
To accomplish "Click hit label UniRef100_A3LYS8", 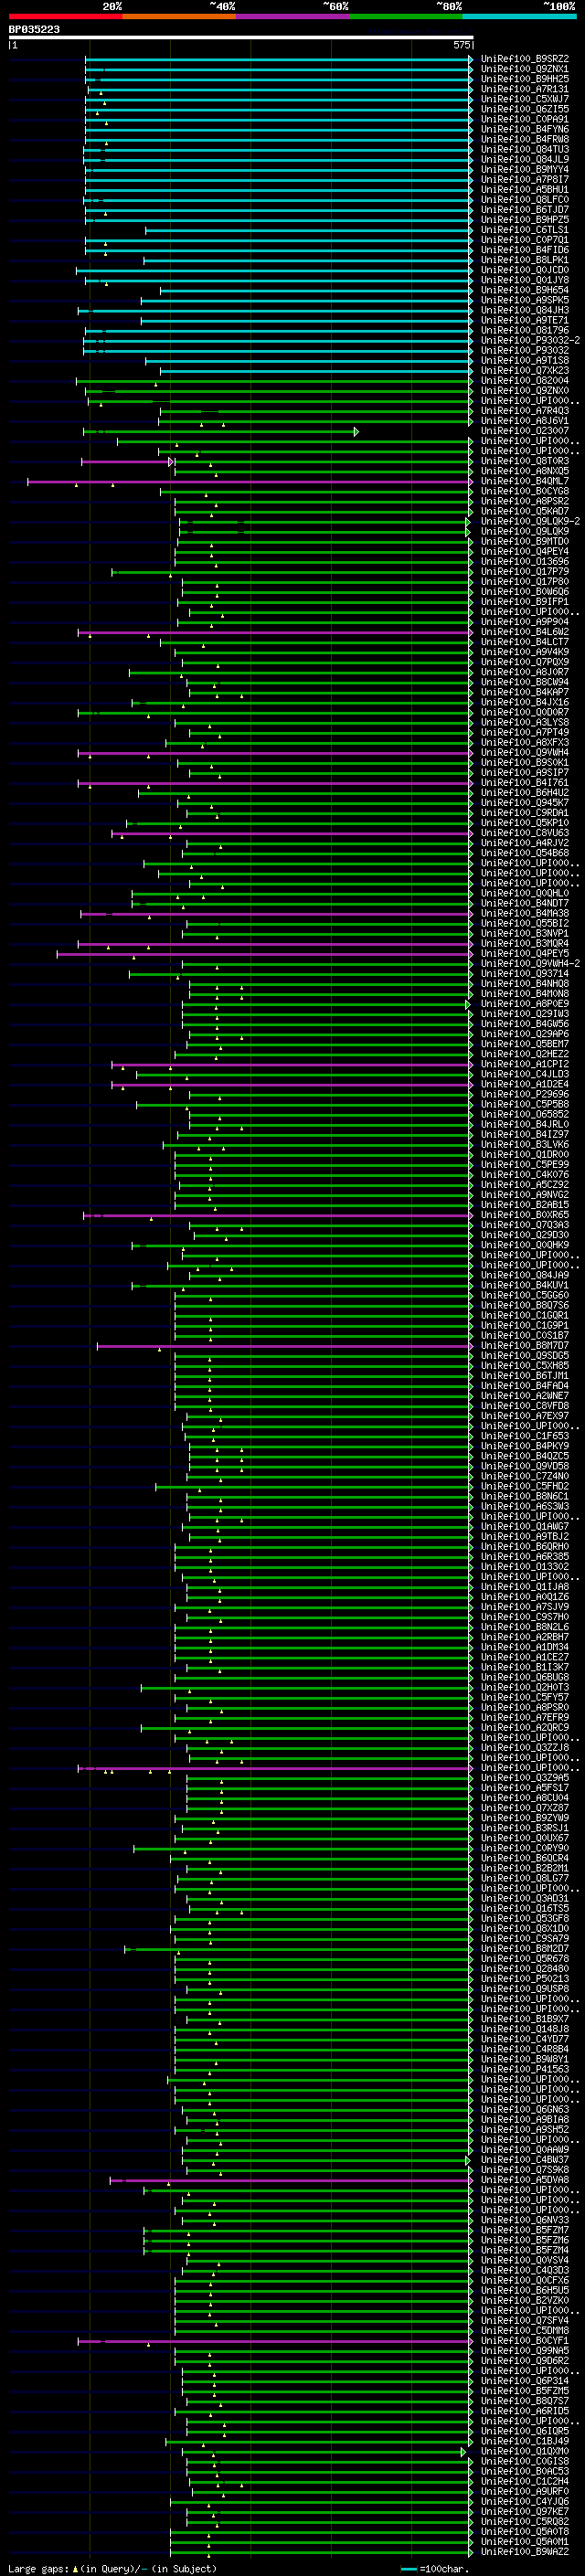I will click(x=524, y=722).
